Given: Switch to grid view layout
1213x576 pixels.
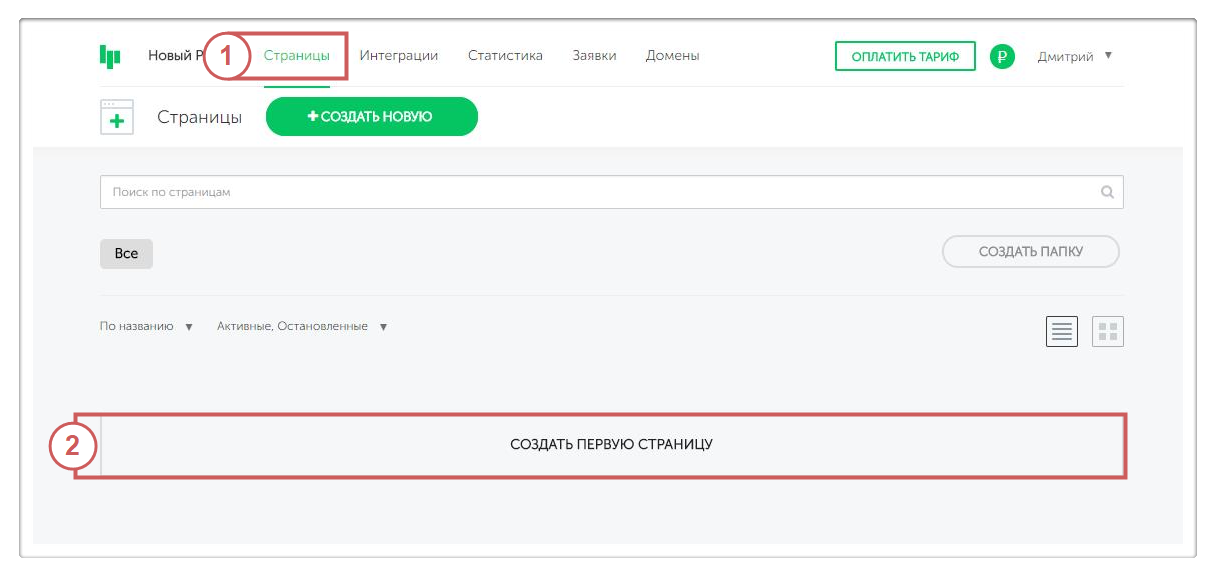Looking at the screenshot, I should (1108, 332).
